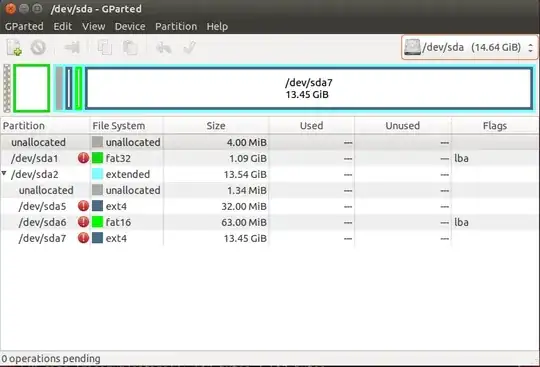
Task: Click the green fat32 color swatch for sda1
Action: tap(97, 158)
